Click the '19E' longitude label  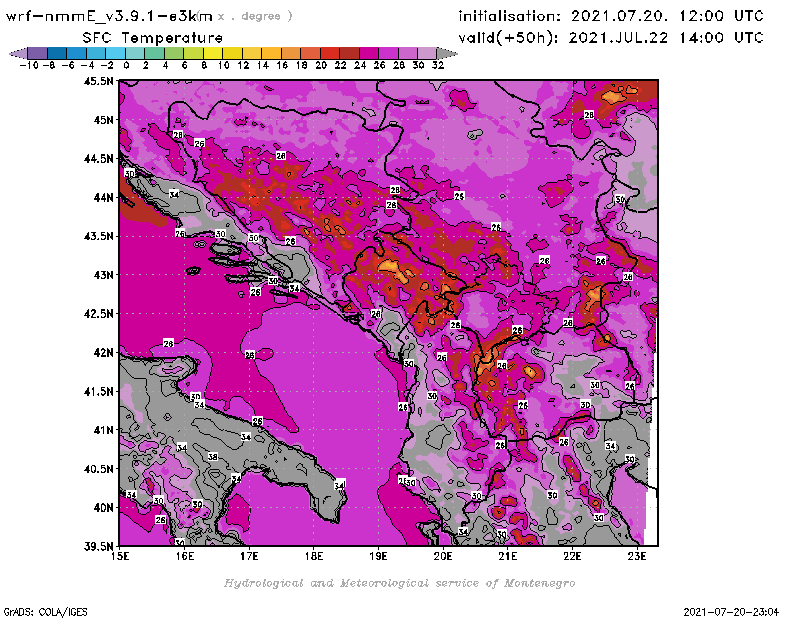[x=379, y=556]
